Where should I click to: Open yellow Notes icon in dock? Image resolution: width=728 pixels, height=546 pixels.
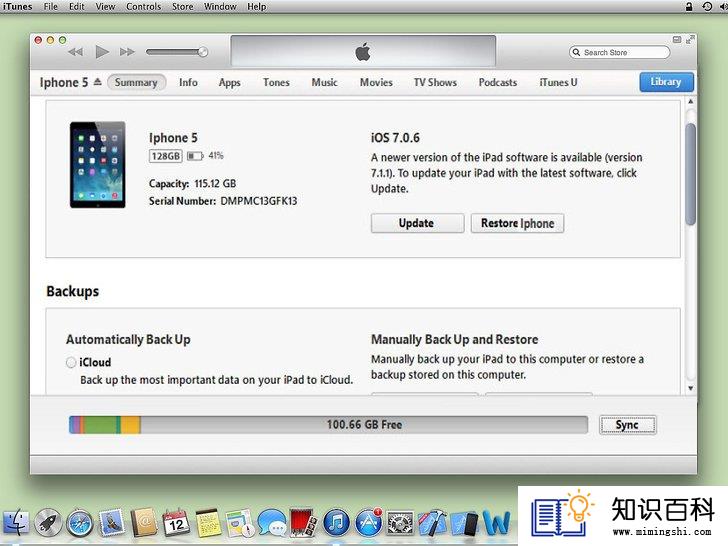tap(208, 522)
